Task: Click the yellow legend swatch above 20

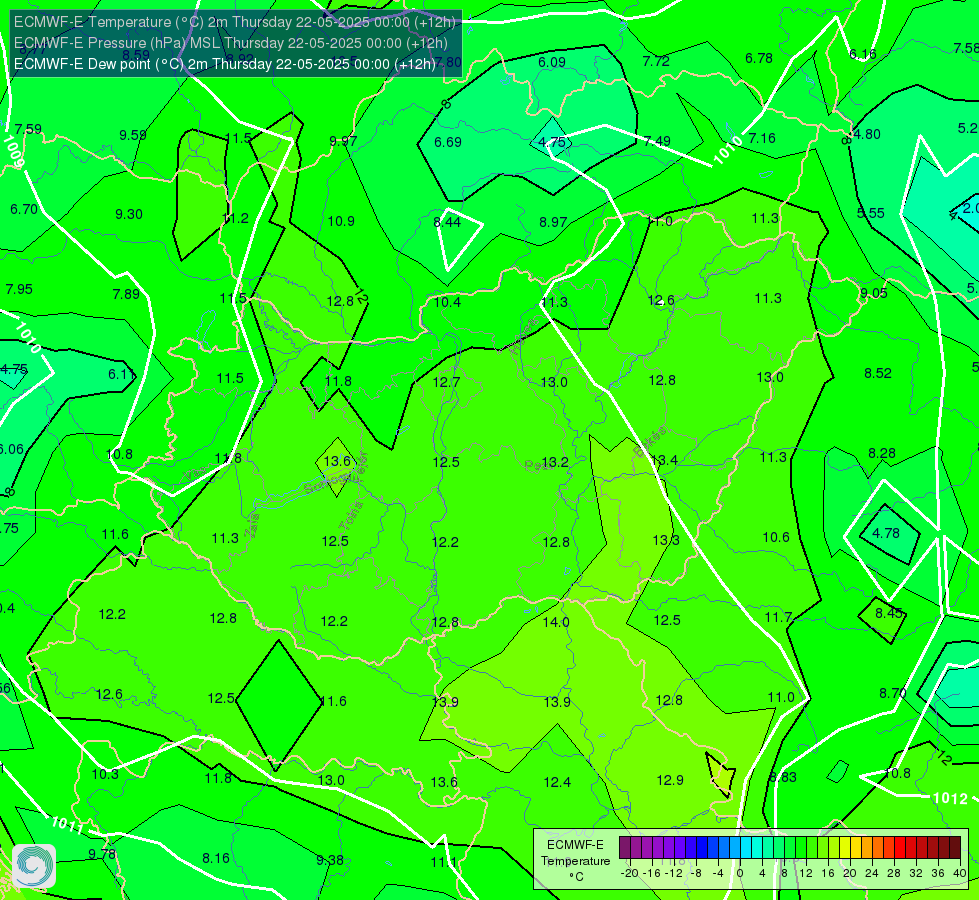Action: pyautogui.click(x=845, y=848)
